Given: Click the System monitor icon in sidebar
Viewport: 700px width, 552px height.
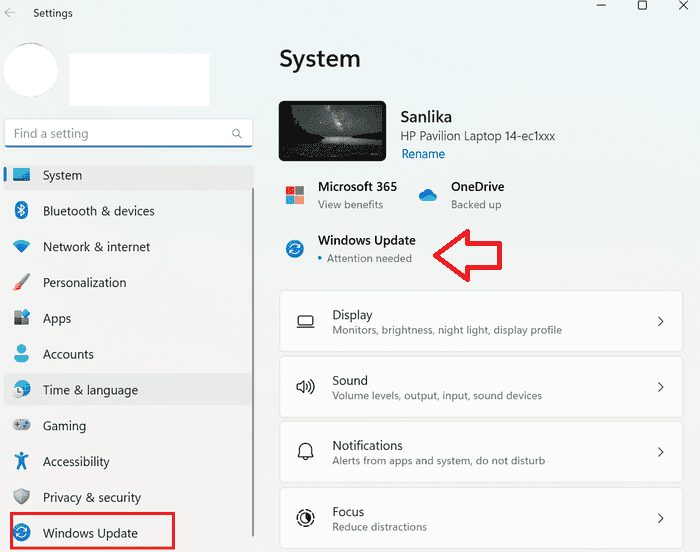Looking at the screenshot, I should (21, 175).
